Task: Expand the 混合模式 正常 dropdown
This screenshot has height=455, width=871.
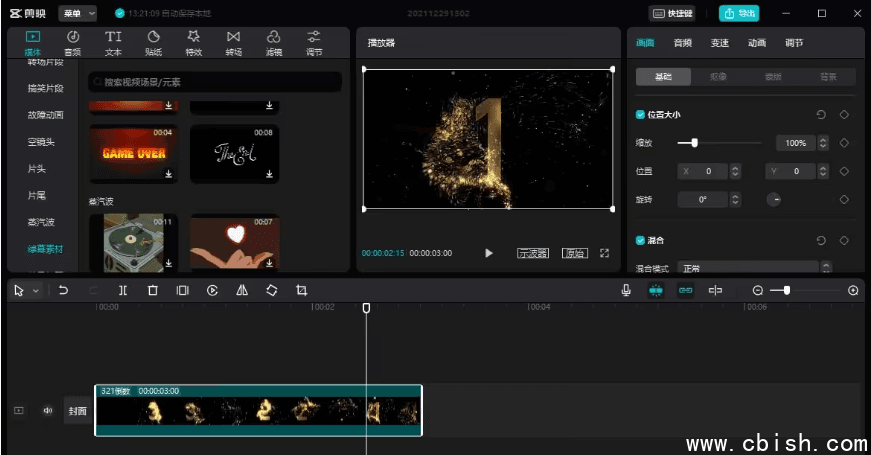Action: pos(756,268)
